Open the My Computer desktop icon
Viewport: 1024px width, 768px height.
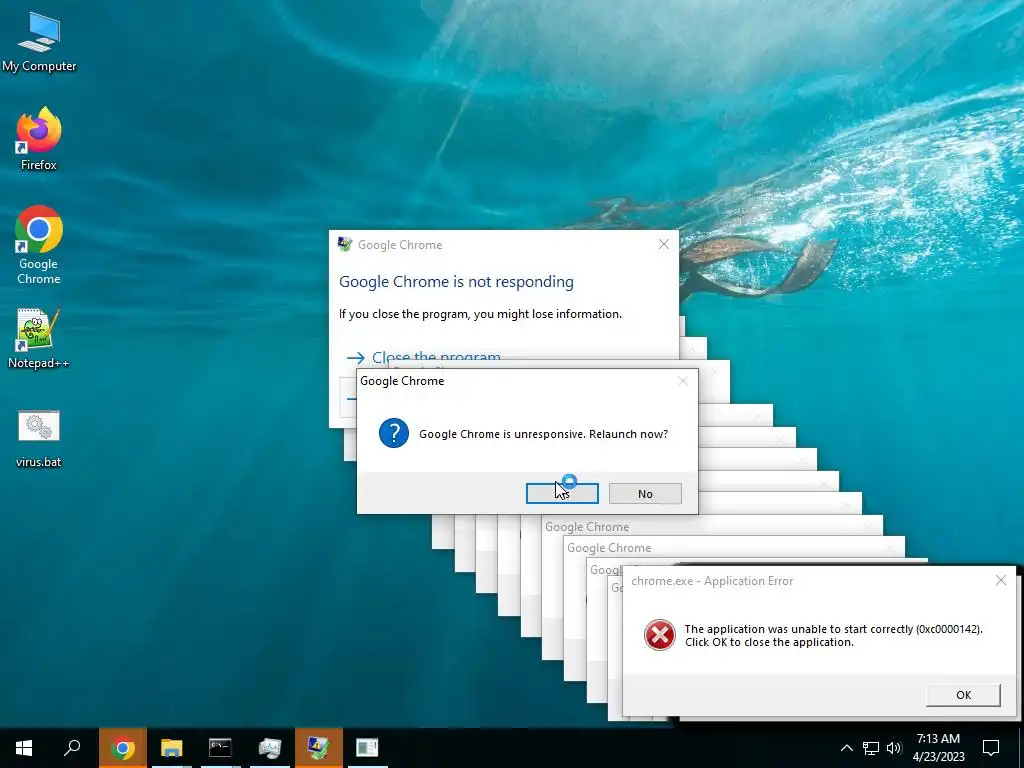pos(39,42)
